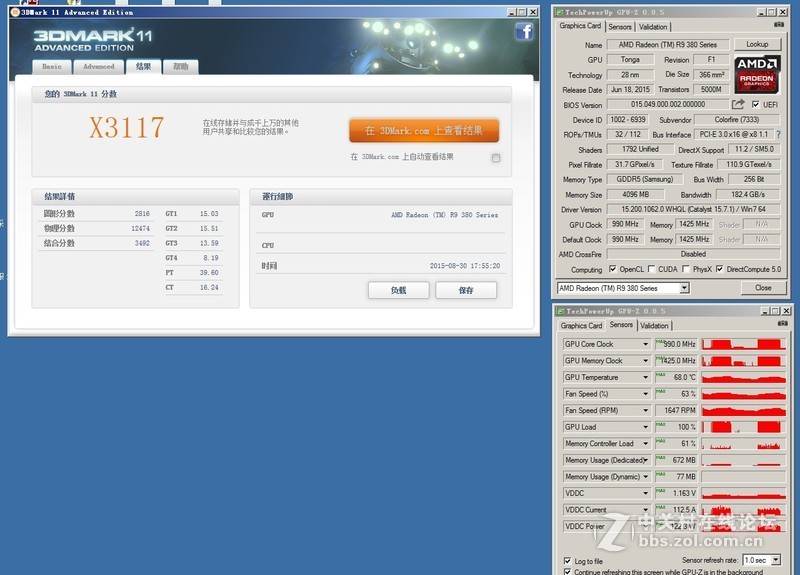This screenshot has height=575, width=800.
Task: Click the GPU name field in GPU-Z
Action: (x=668, y=45)
